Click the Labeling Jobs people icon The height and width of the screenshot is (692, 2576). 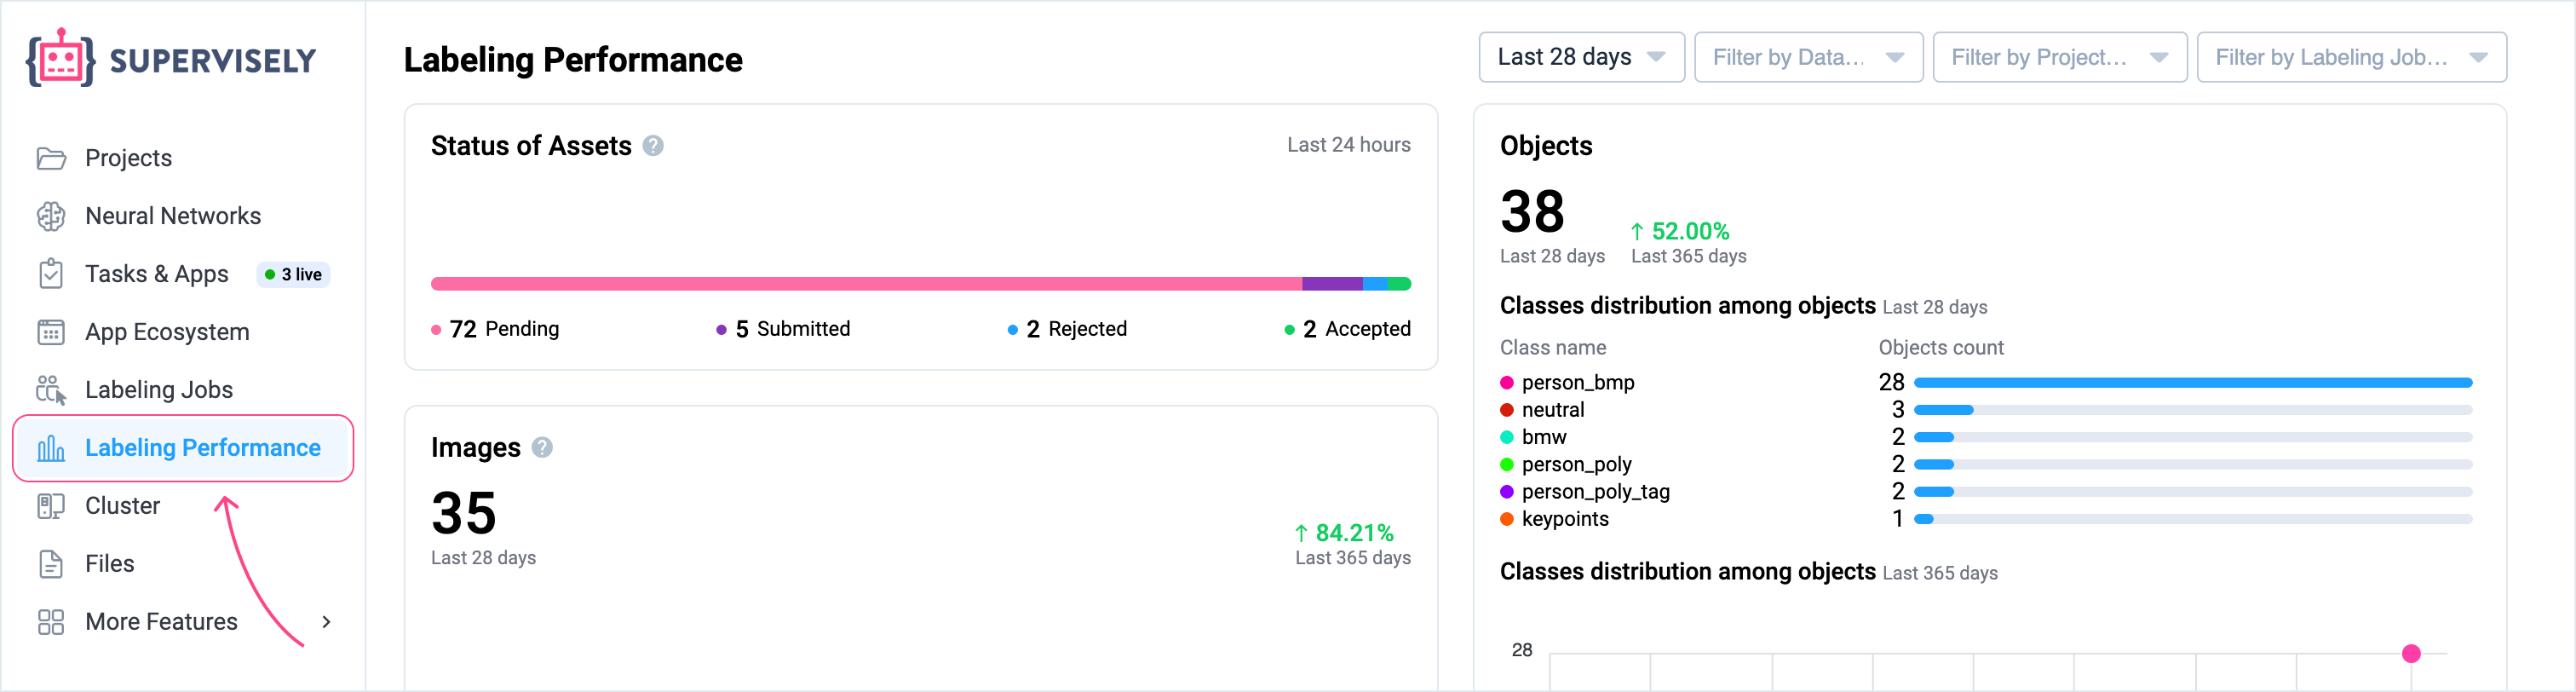coord(51,390)
